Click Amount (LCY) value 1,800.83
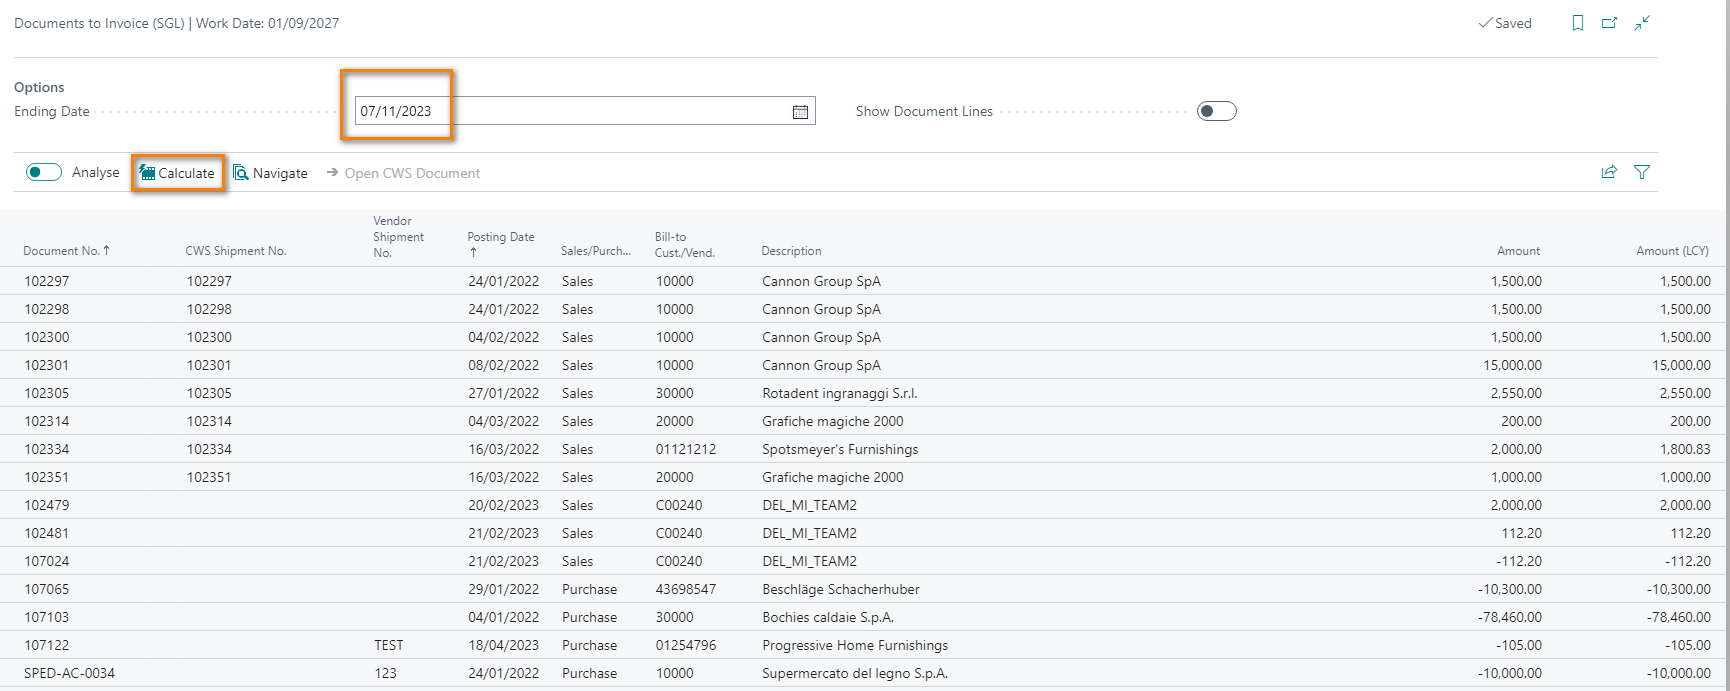1730x691 pixels. click(1685, 449)
